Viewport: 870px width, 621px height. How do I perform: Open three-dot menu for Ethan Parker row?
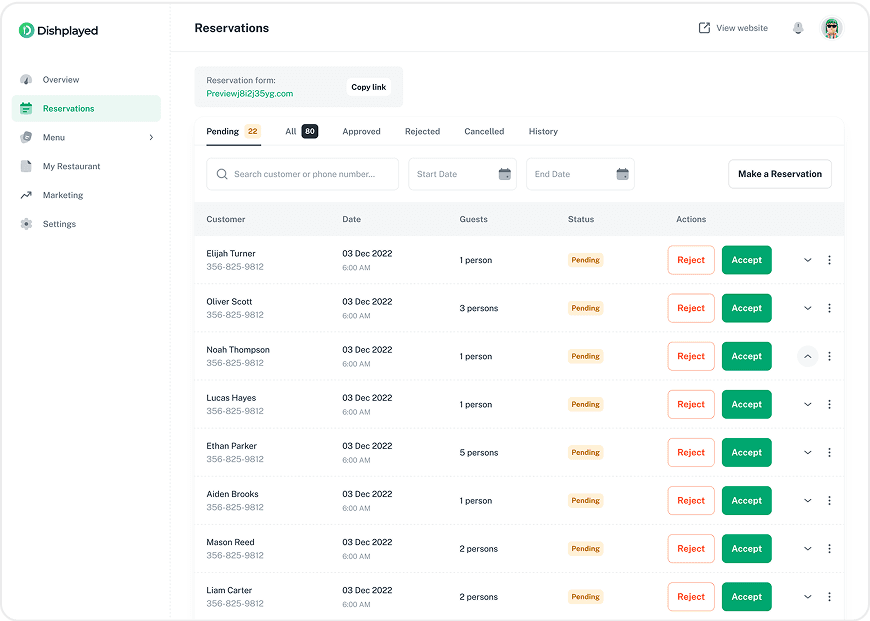pyautogui.click(x=829, y=452)
